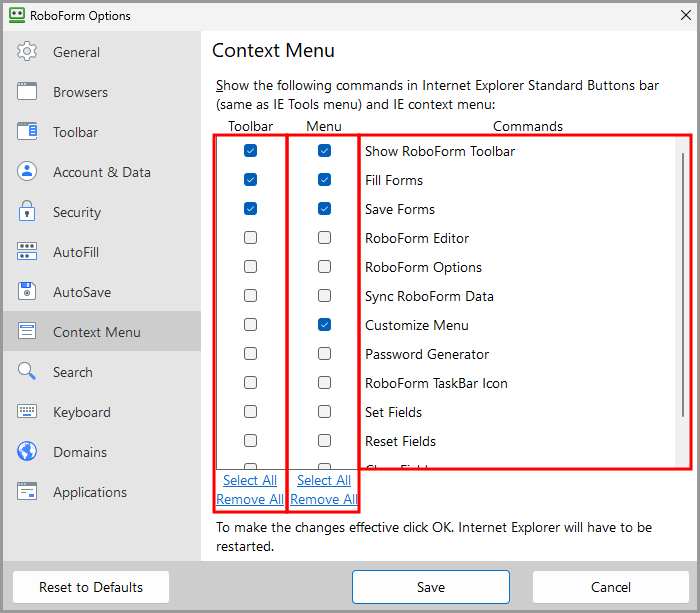Click Remove All under Toolbar column
The height and width of the screenshot is (613, 700).
pos(250,499)
